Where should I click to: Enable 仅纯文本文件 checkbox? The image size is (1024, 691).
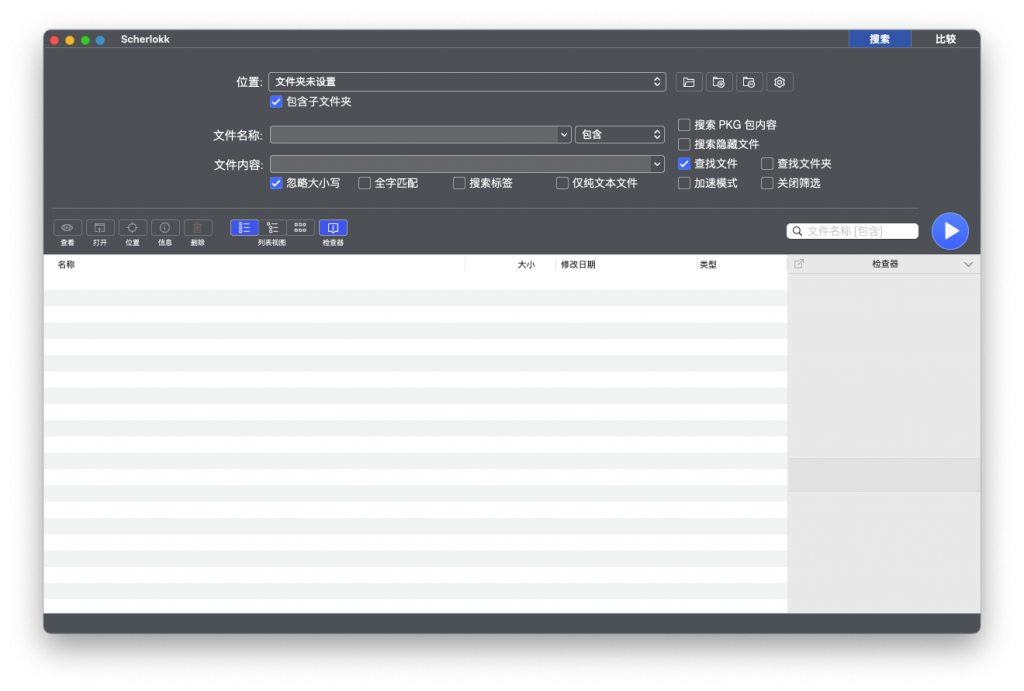(x=562, y=184)
